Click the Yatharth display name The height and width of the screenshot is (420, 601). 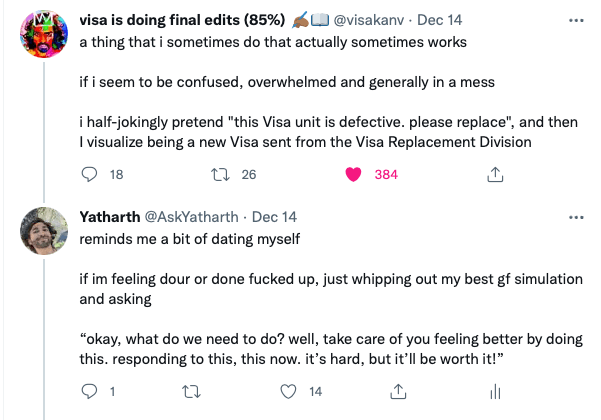pyautogui.click(x=109, y=217)
